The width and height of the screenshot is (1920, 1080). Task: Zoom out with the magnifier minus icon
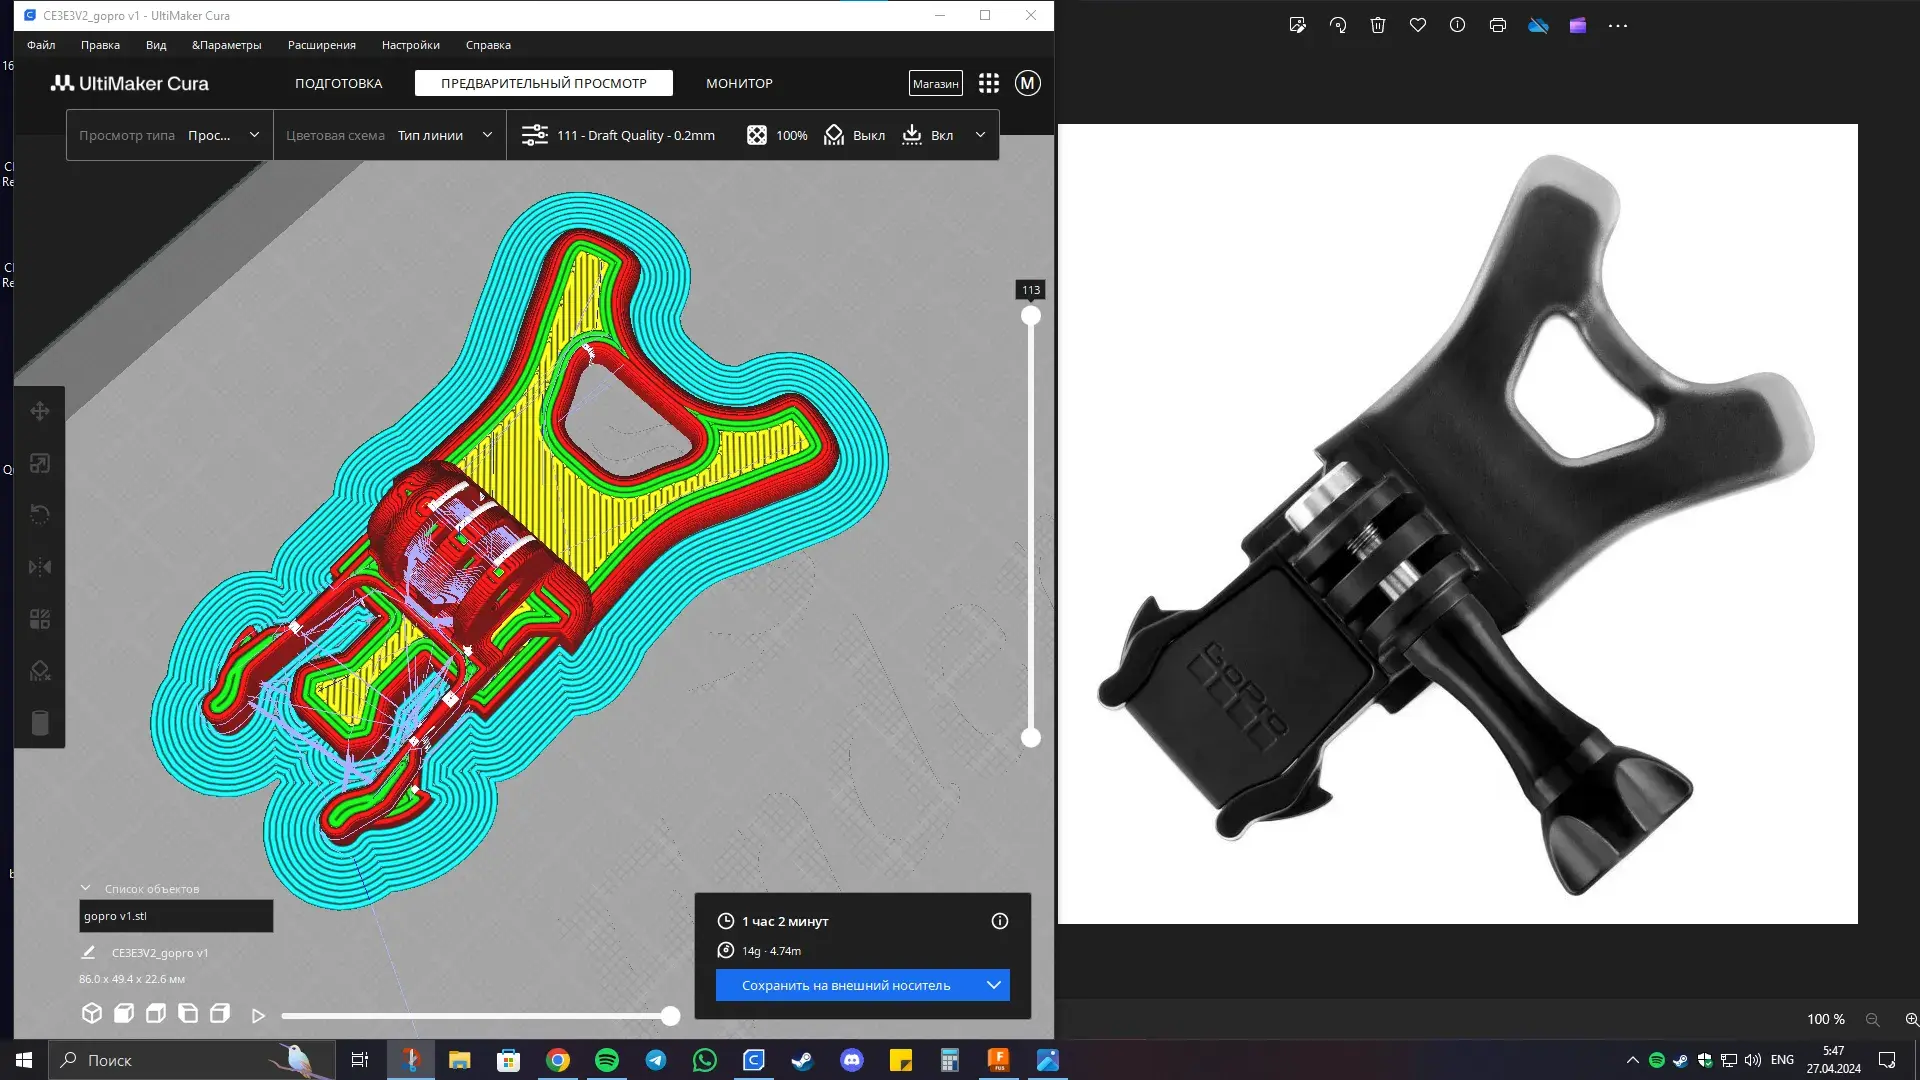[x=1873, y=1019]
